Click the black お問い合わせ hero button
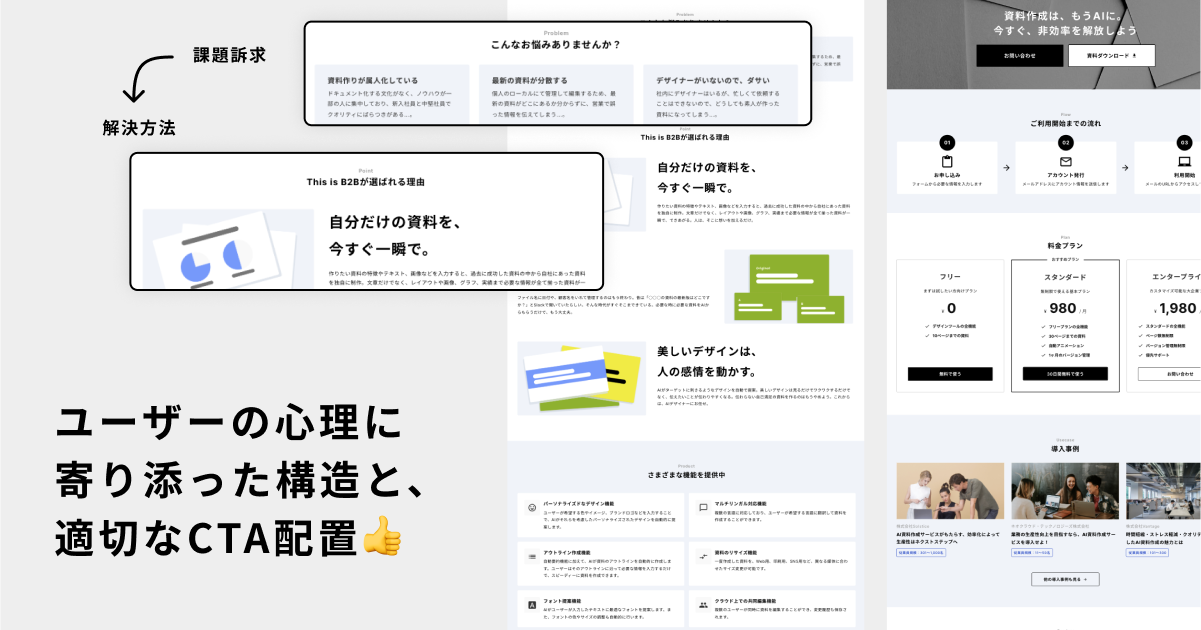Viewport: 1201px width, 630px height. [1020, 56]
